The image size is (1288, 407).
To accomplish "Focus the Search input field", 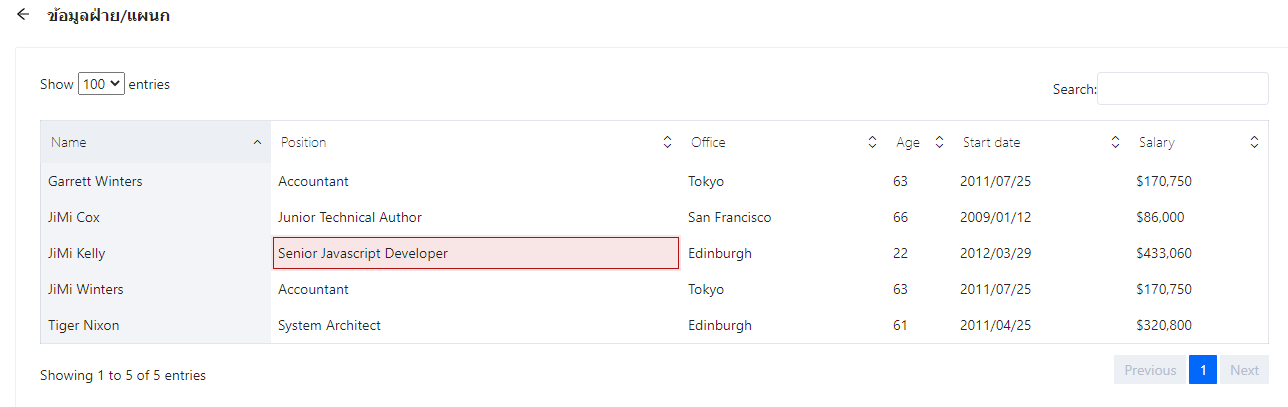I will [1182, 89].
